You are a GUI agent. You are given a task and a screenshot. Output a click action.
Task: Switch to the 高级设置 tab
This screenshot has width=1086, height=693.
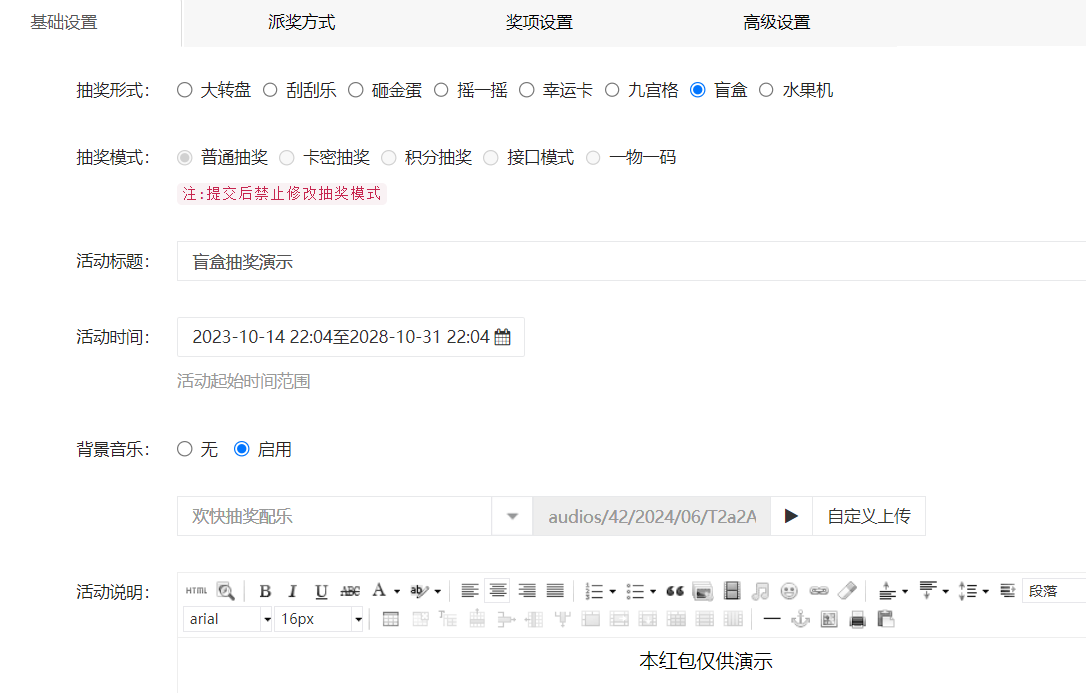[776, 23]
